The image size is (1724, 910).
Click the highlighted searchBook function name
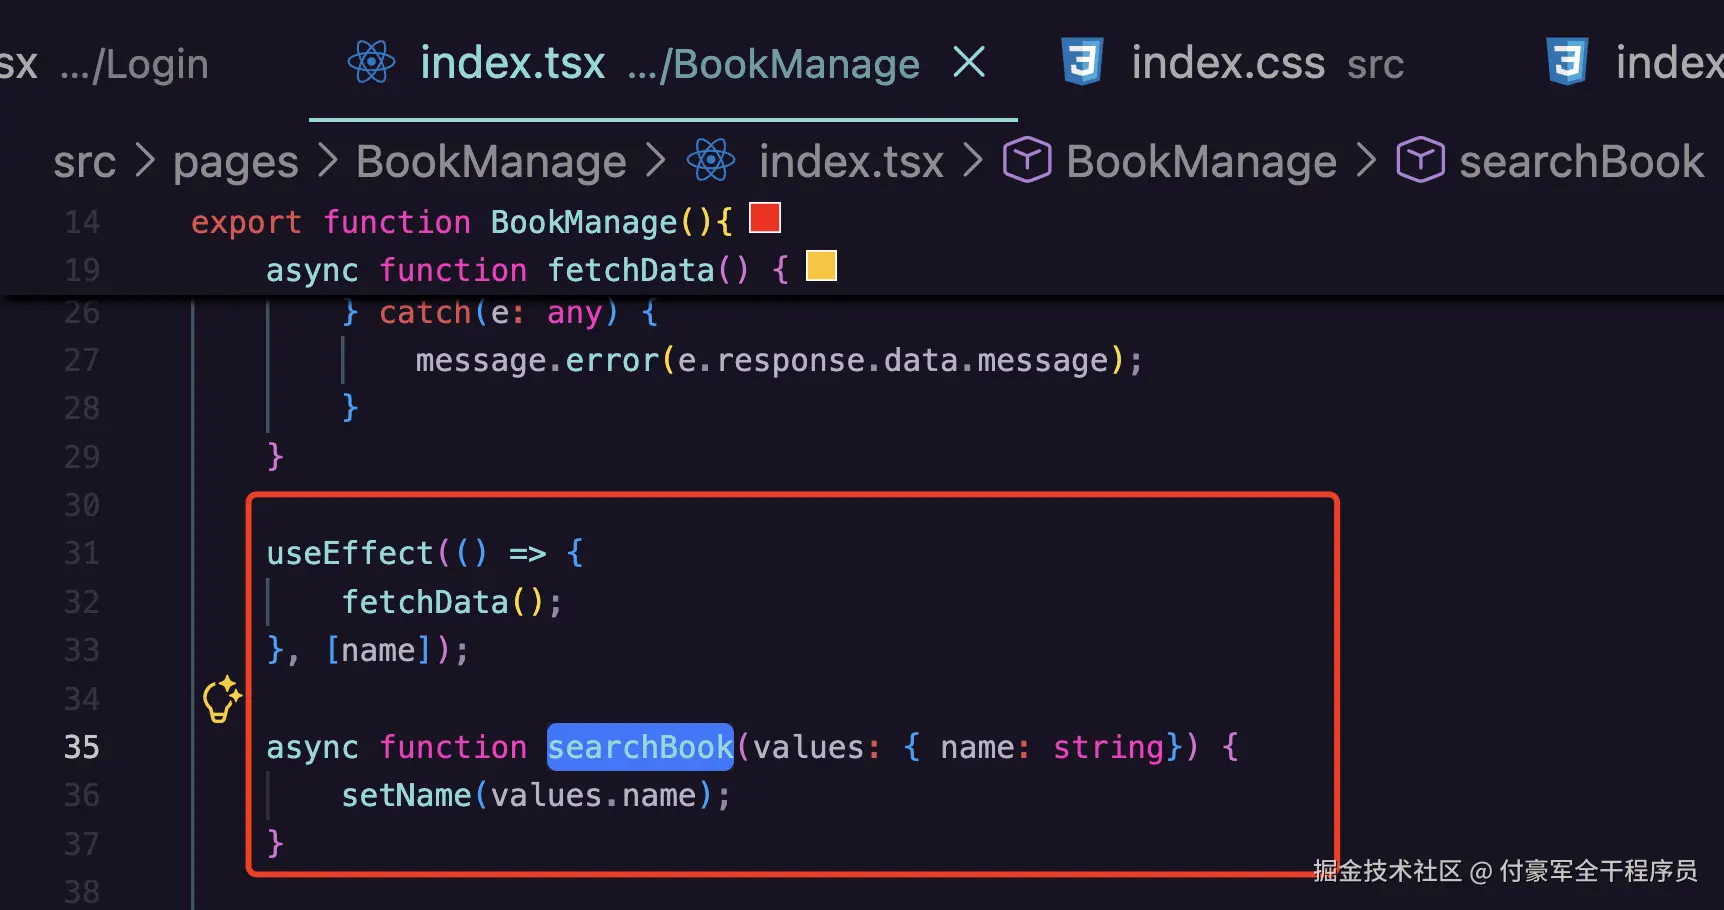[x=640, y=747]
